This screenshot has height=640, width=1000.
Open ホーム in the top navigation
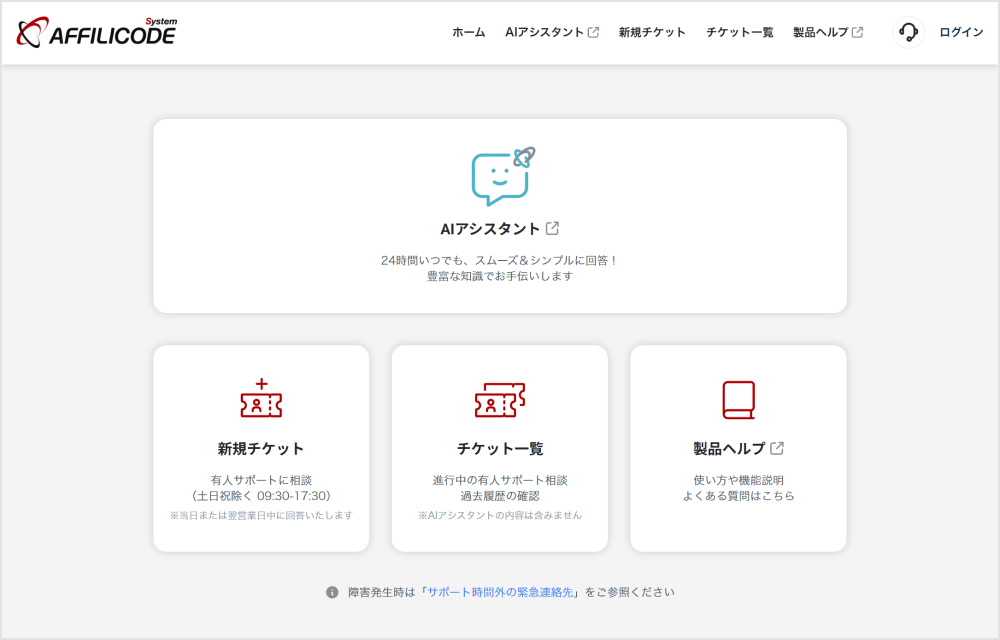pyautogui.click(x=468, y=32)
